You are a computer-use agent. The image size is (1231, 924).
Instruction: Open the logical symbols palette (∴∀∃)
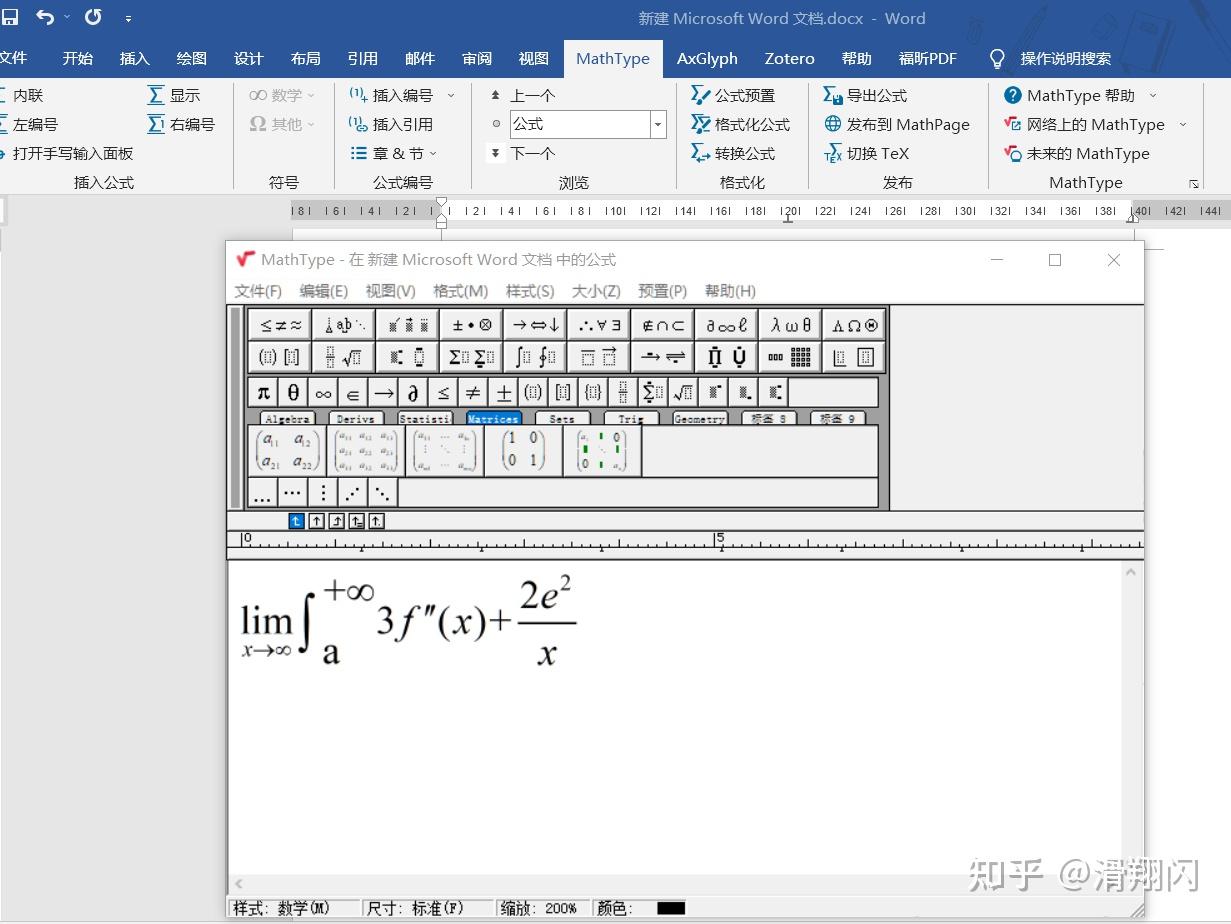click(599, 325)
